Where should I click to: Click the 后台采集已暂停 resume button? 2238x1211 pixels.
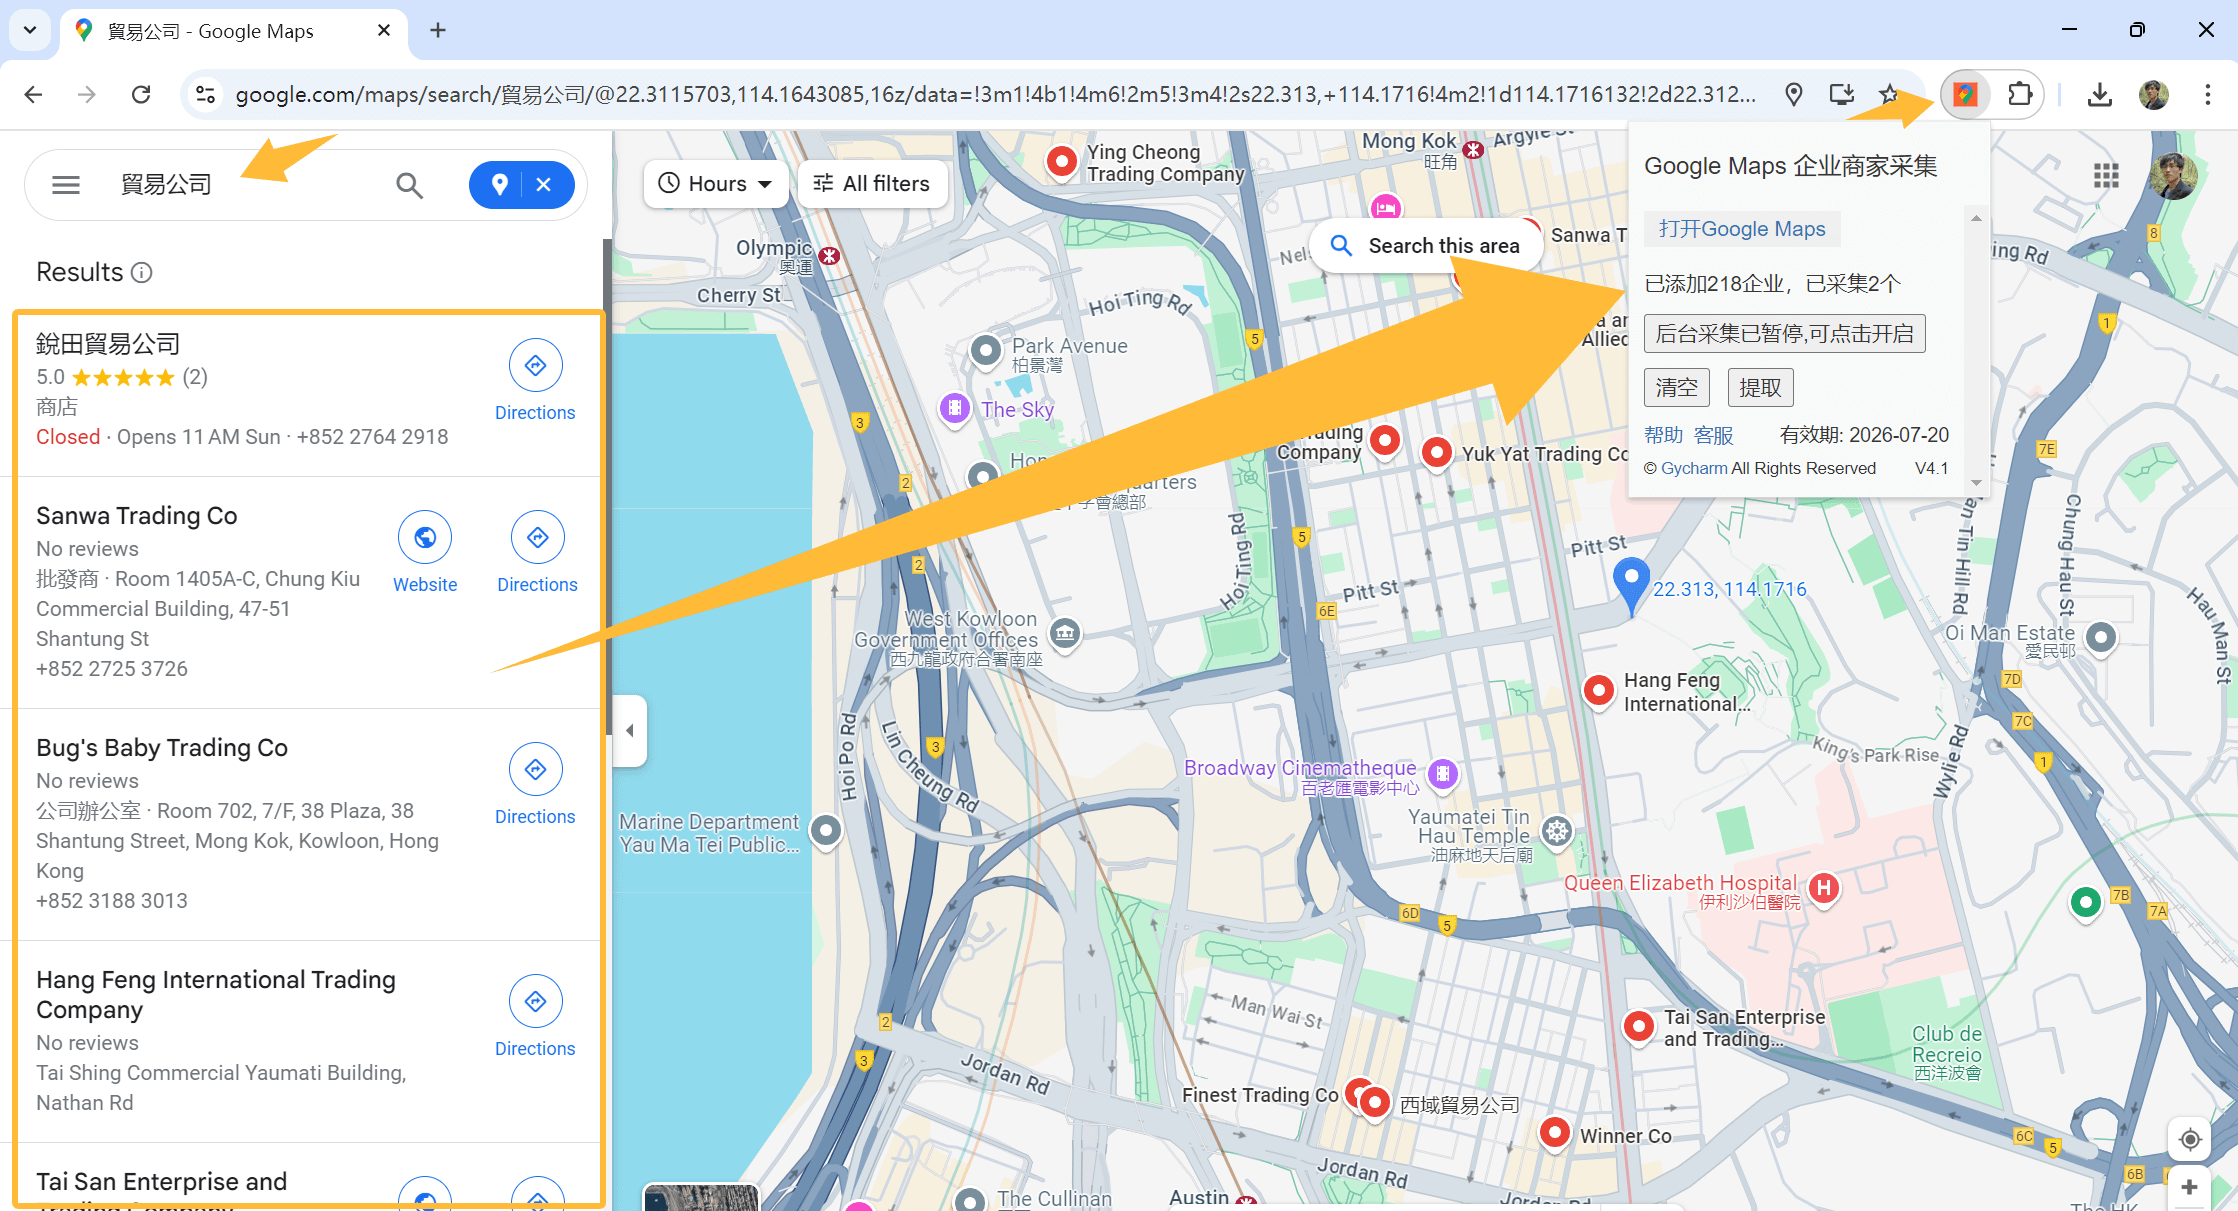1784,334
